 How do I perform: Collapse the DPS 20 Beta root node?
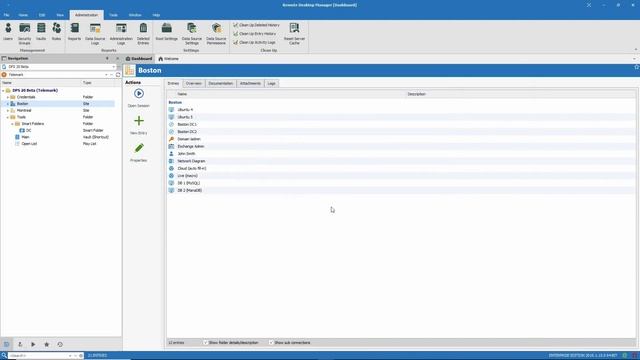3,91
